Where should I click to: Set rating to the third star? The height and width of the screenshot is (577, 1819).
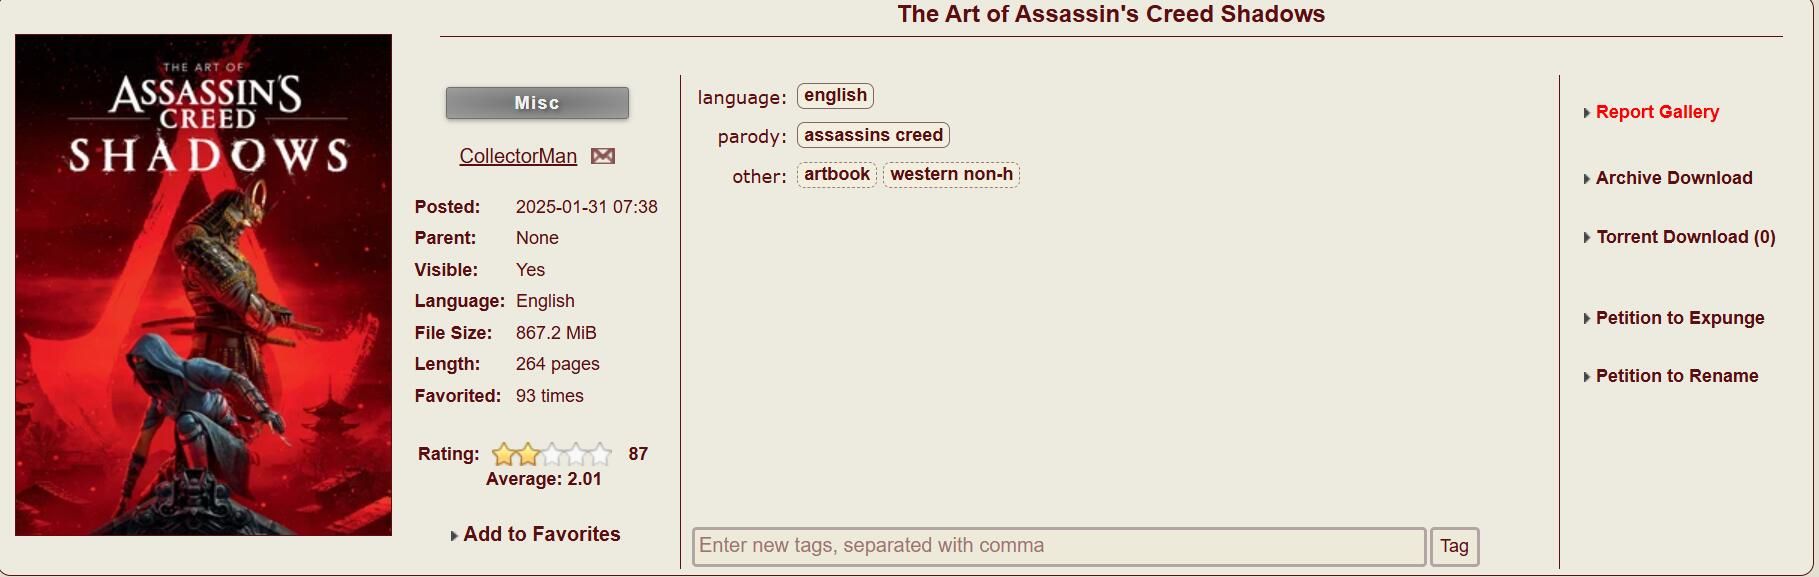point(552,455)
